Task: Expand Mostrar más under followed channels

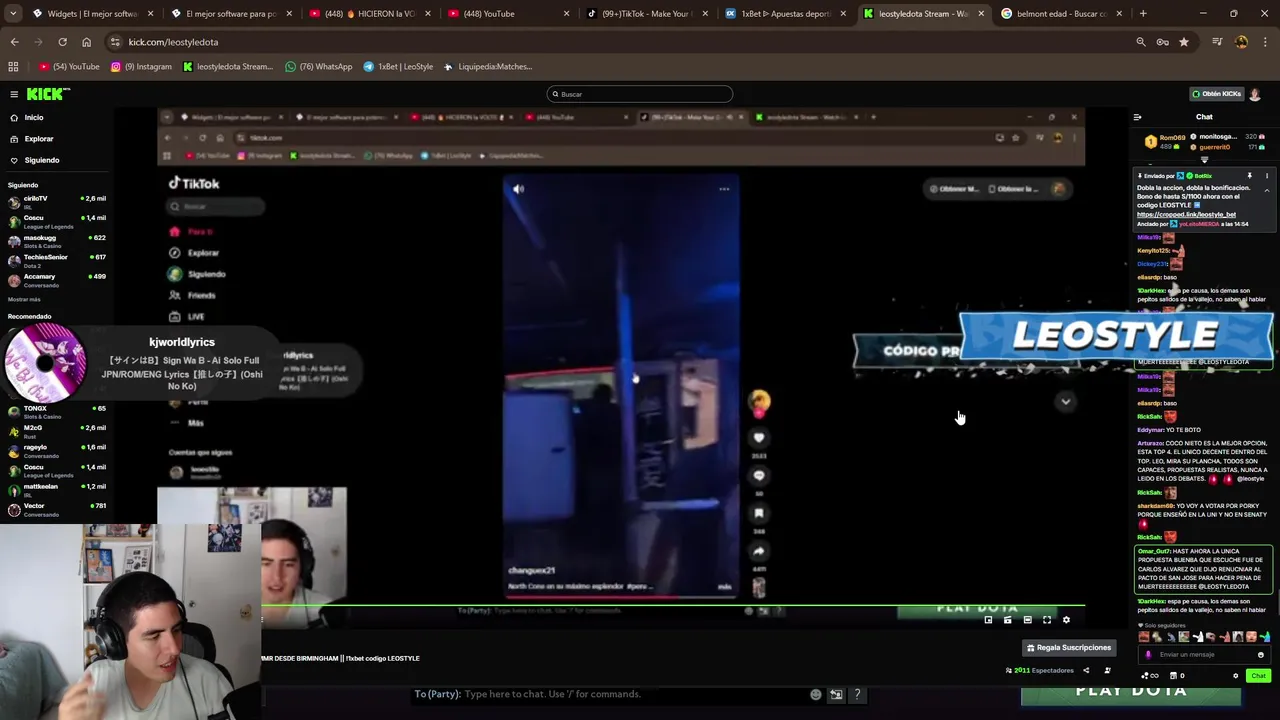Action: [24, 299]
